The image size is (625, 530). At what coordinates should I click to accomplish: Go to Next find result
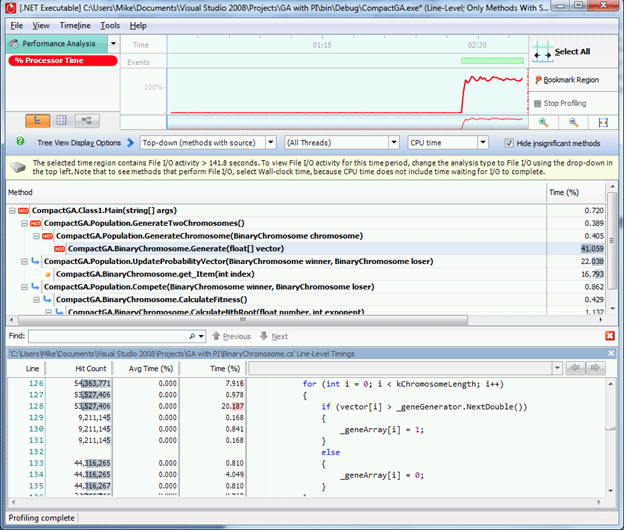pos(274,336)
